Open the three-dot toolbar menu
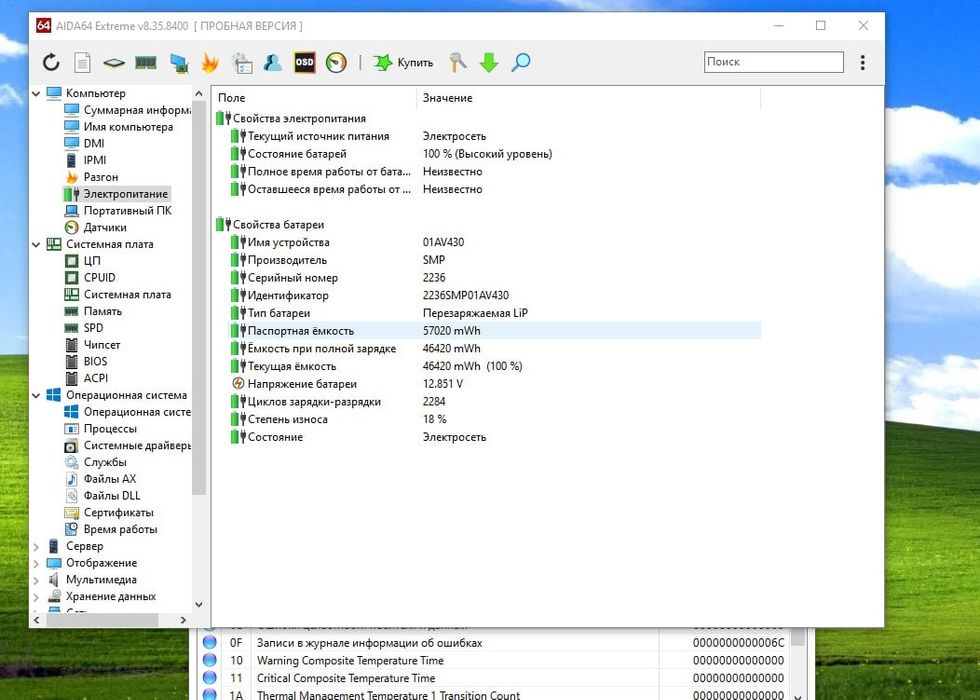980x700 pixels. 862,62
